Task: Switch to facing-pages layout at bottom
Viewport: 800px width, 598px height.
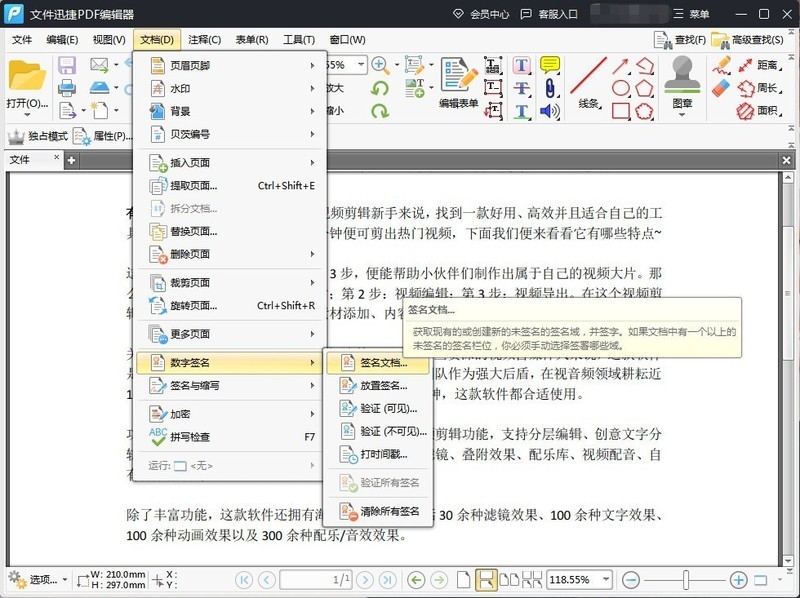Action: (x=508, y=578)
